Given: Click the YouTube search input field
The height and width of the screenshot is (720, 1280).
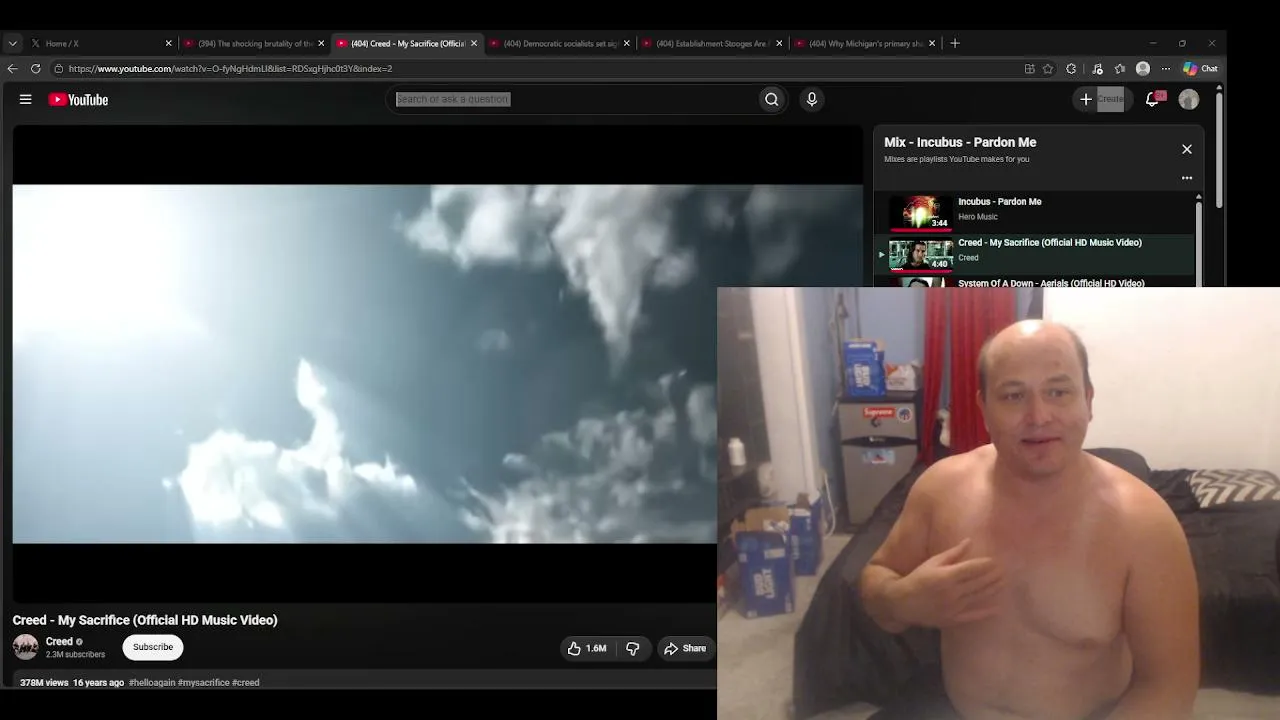Looking at the screenshot, I should click(x=572, y=99).
